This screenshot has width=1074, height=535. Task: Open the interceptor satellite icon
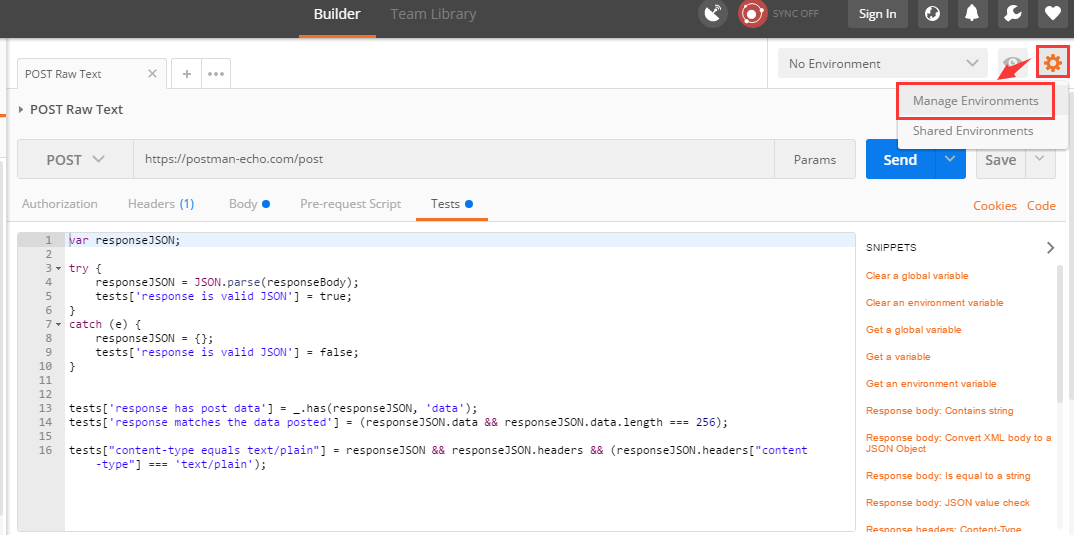click(713, 14)
